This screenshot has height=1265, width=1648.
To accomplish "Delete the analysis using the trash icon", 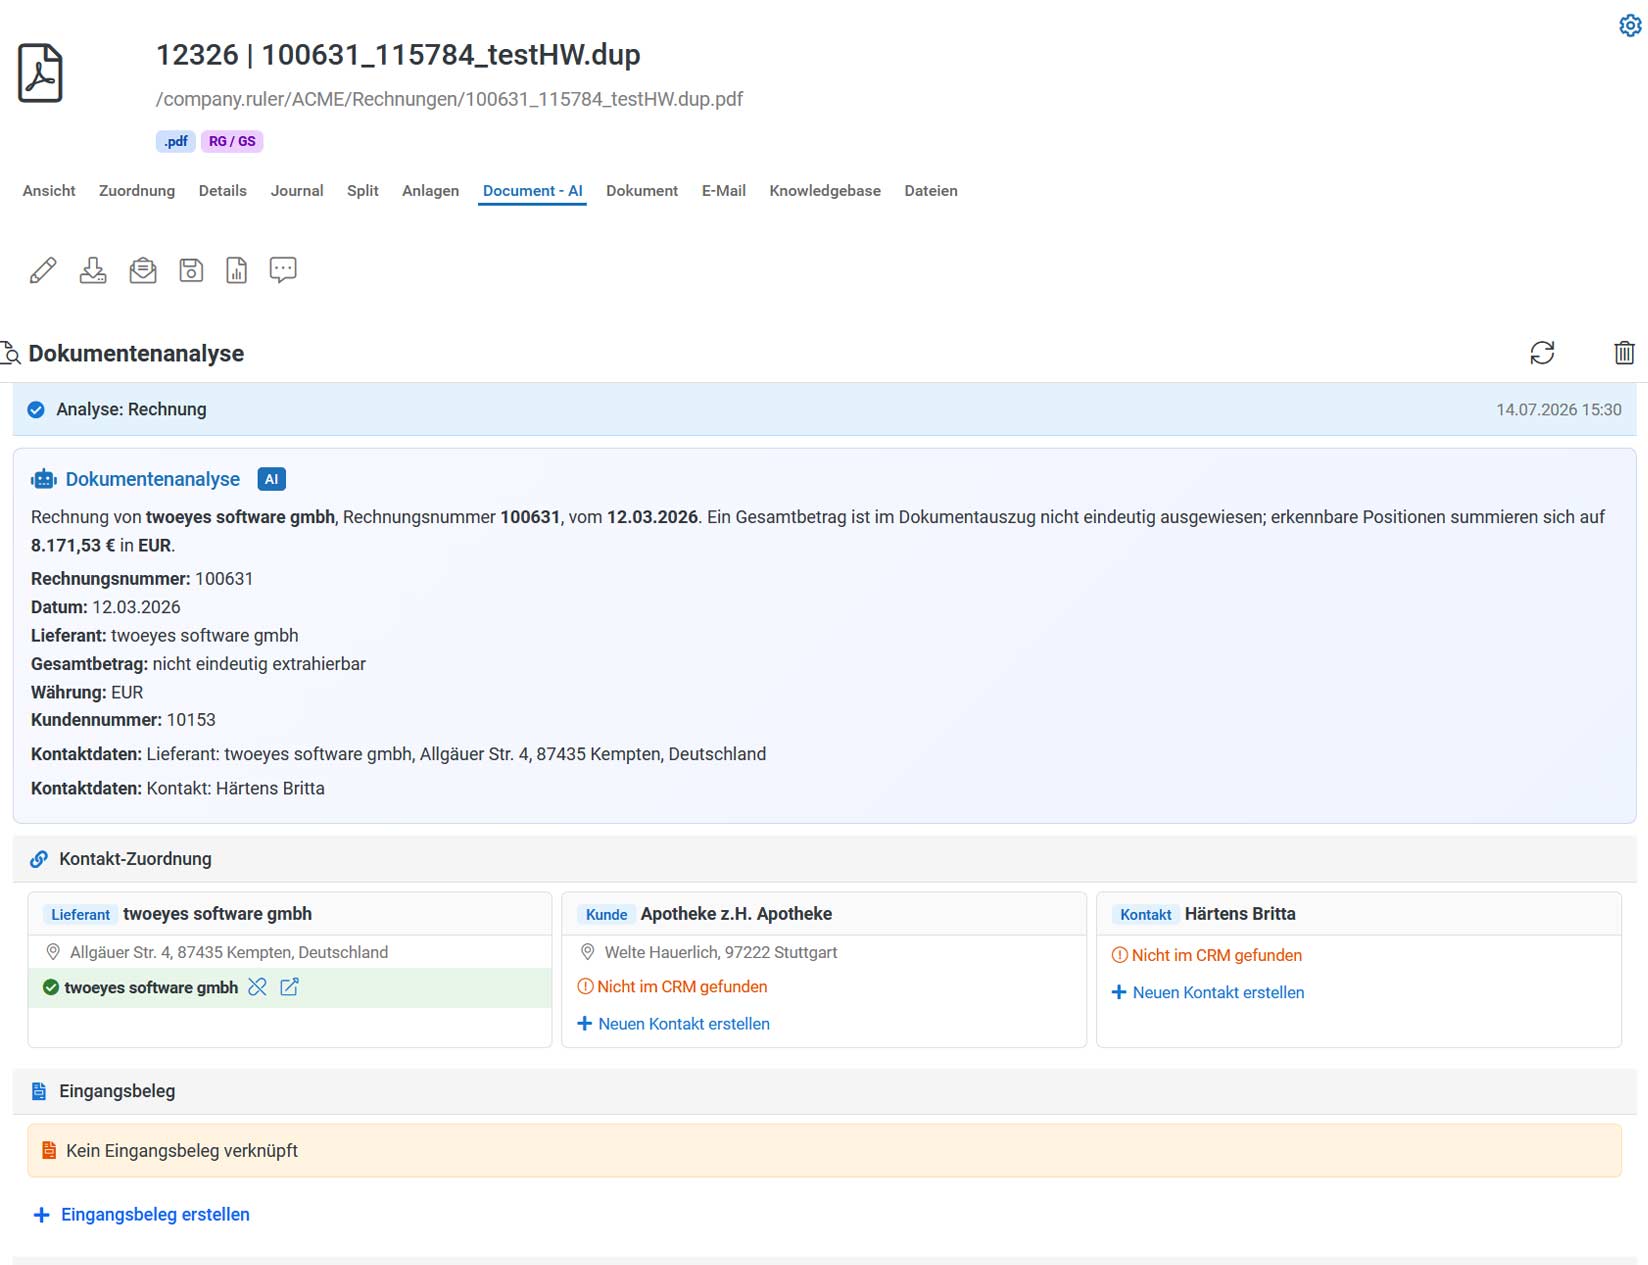I will pyautogui.click(x=1624, y=353).
